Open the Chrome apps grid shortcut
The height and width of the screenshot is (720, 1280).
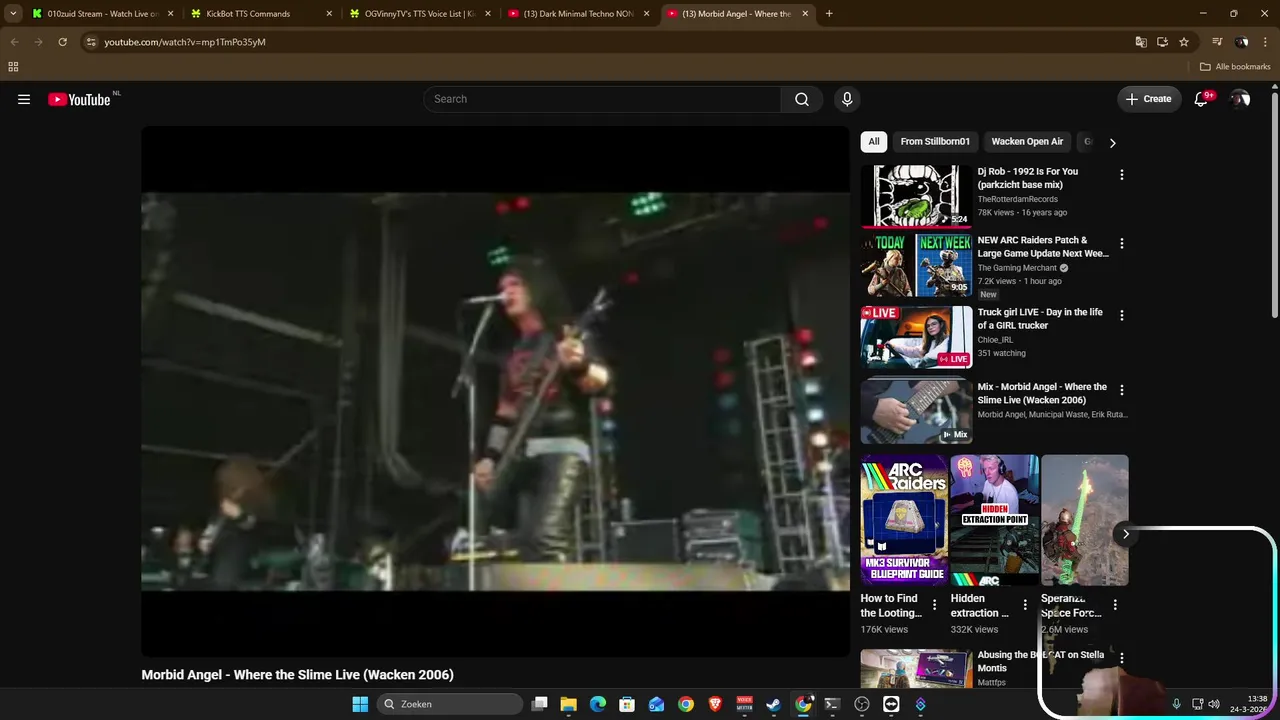pos(13,67)
